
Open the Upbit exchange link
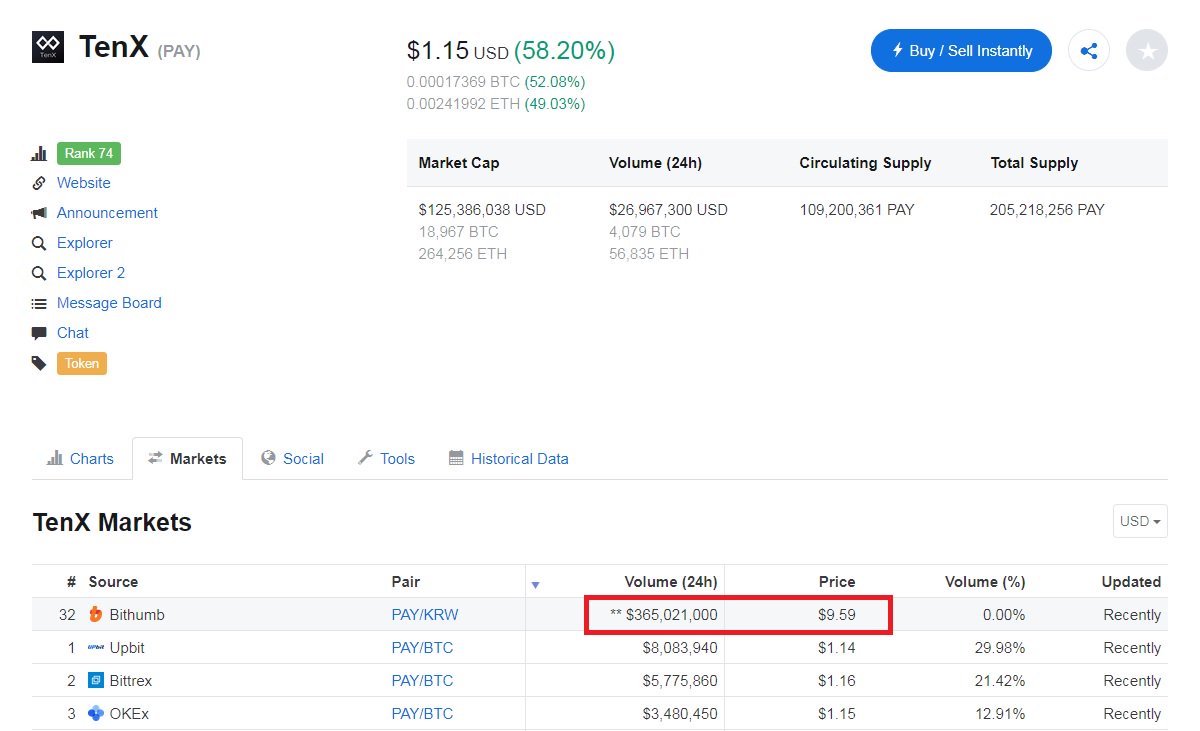127,648
